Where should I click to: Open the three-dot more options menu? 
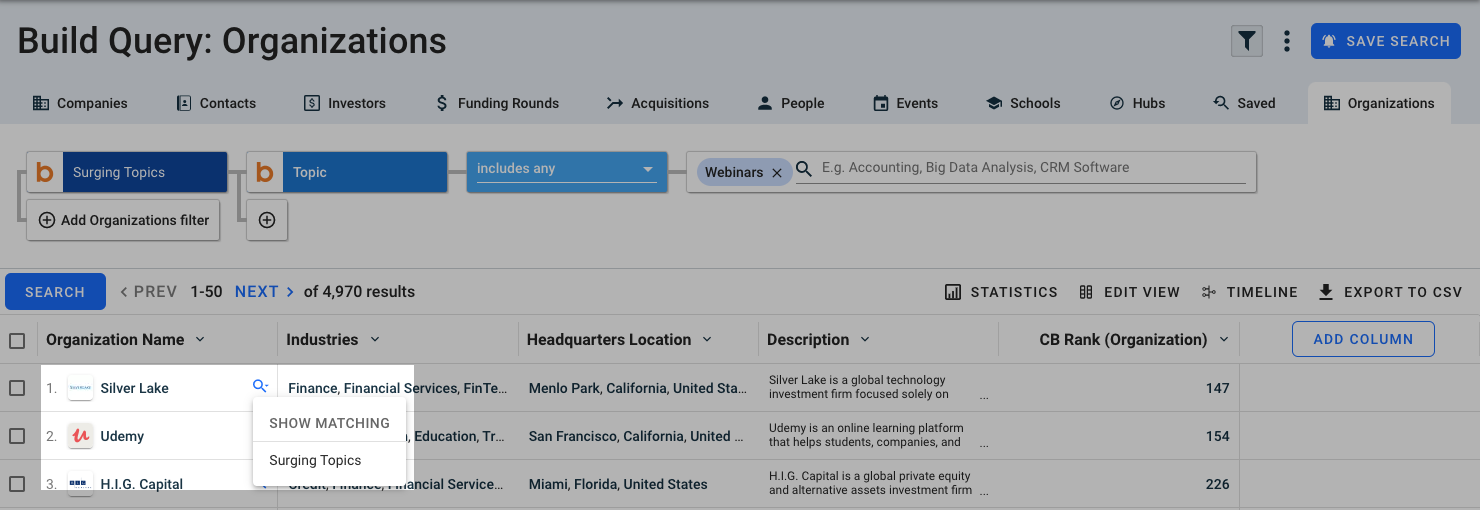tap(1287, 41)
